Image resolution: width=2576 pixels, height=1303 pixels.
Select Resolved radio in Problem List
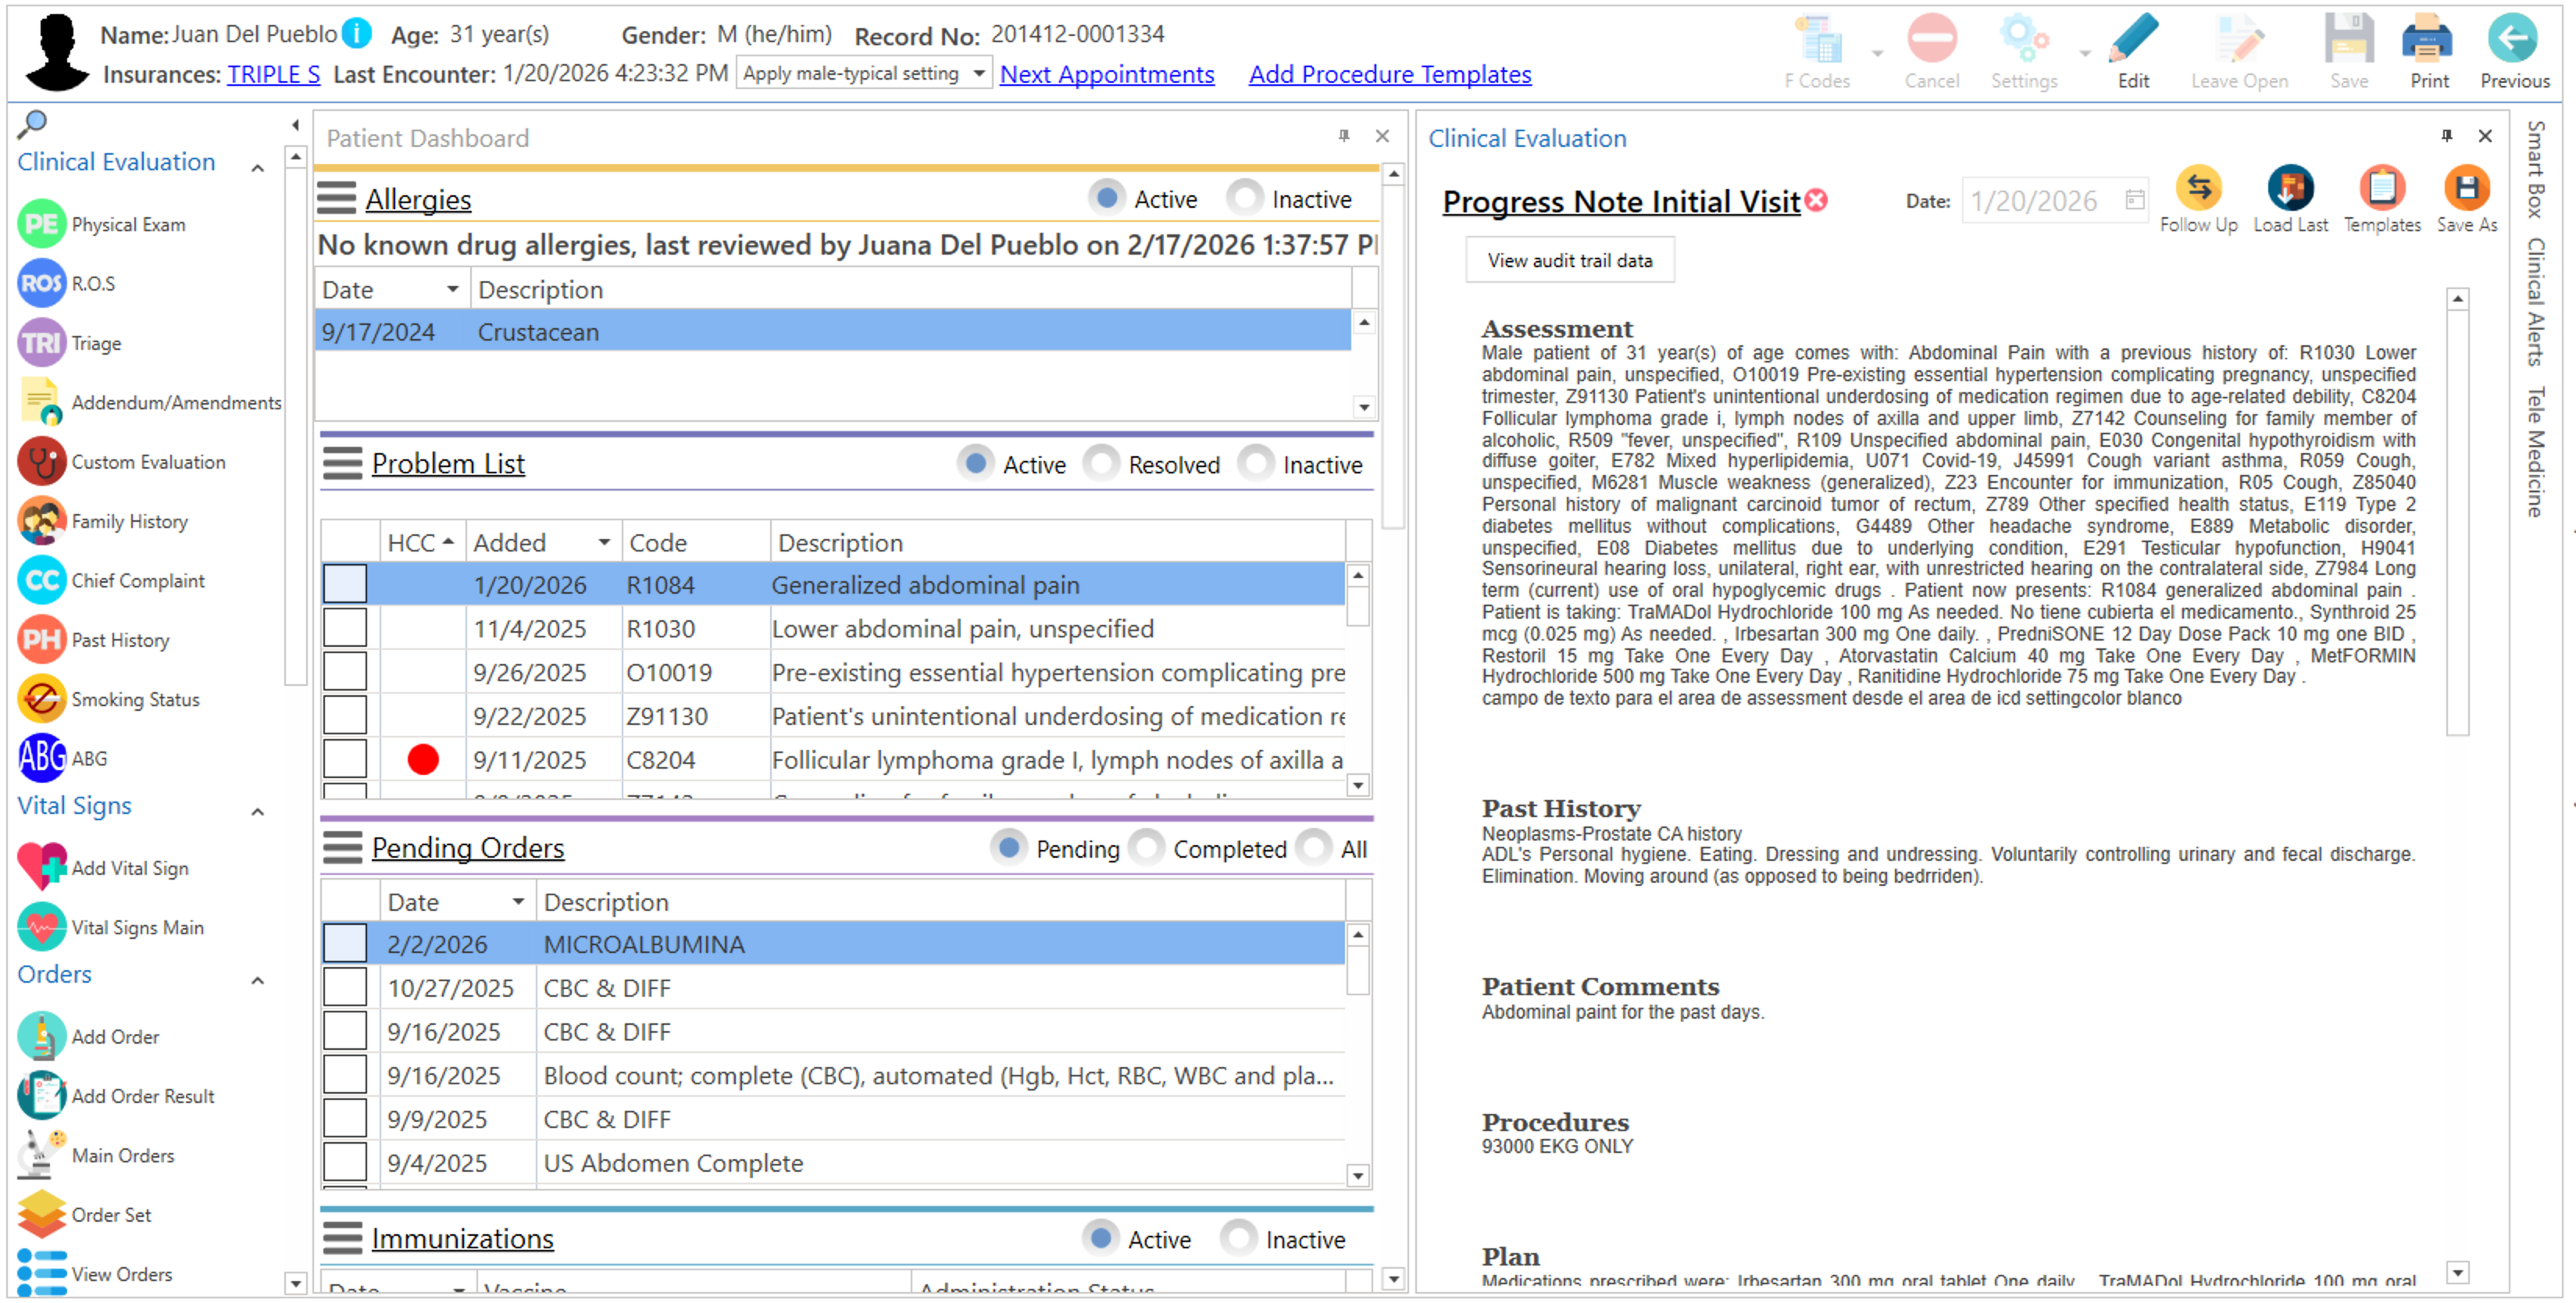point(1102,464)
